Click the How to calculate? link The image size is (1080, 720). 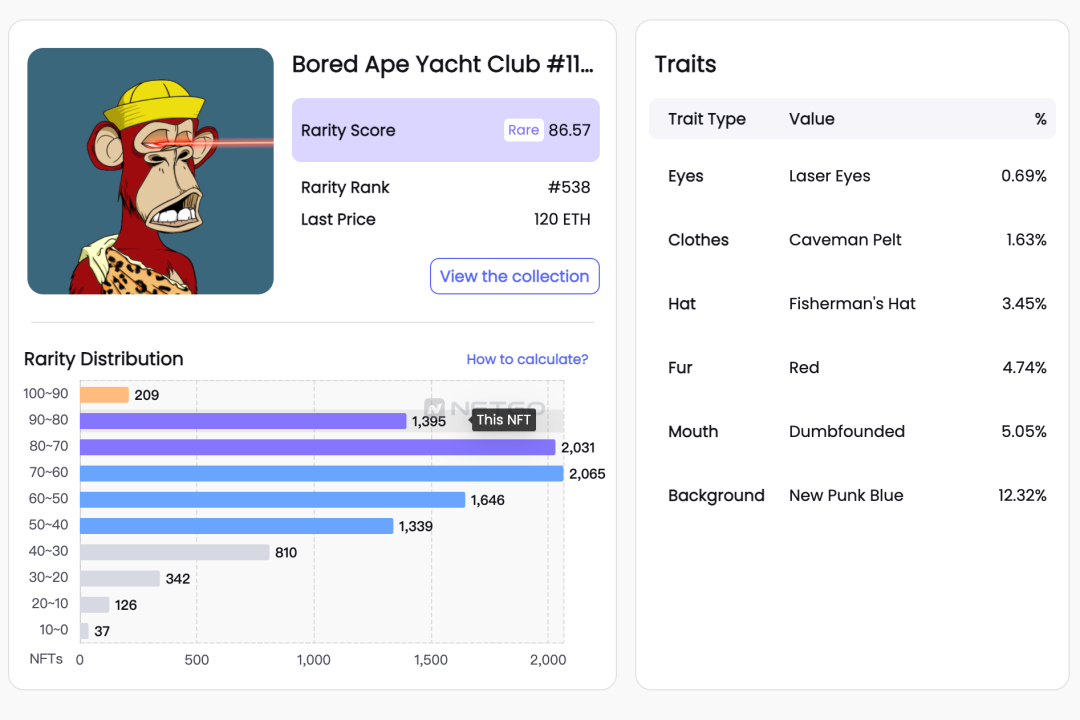coord(527,359)
